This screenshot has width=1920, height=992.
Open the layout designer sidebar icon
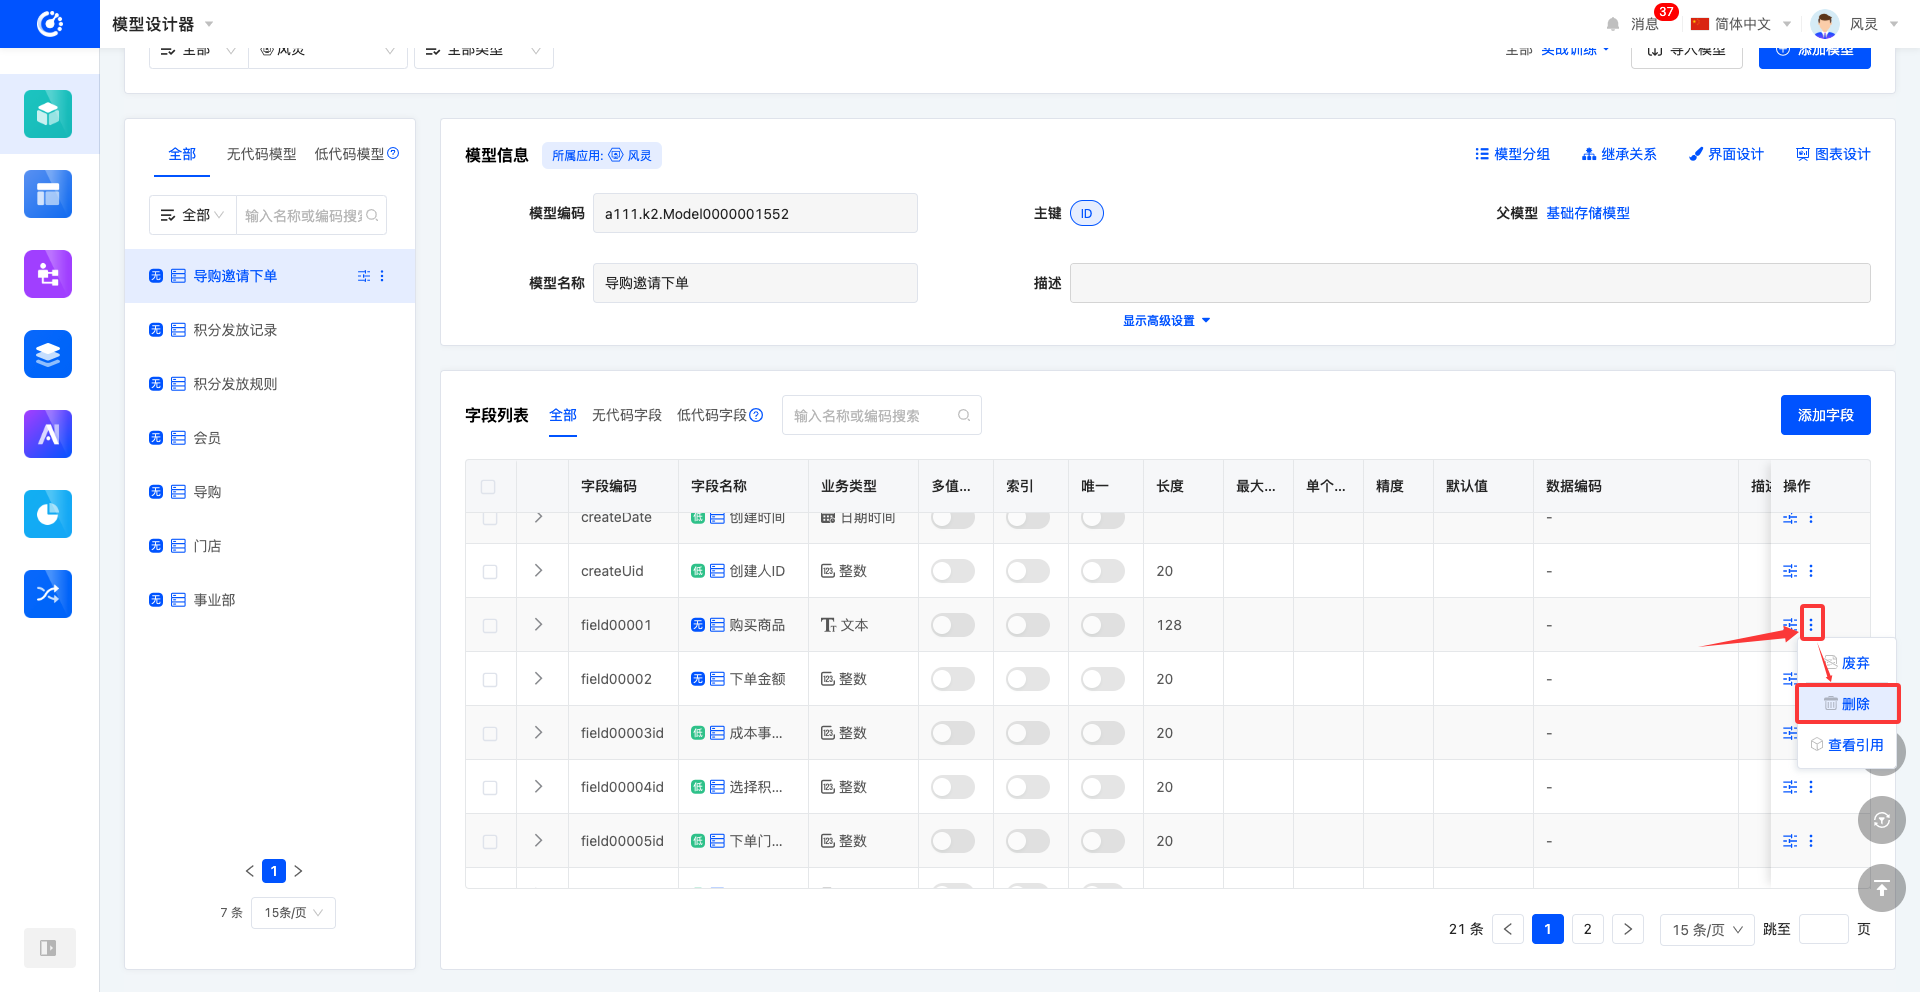(x=48, y=194)
